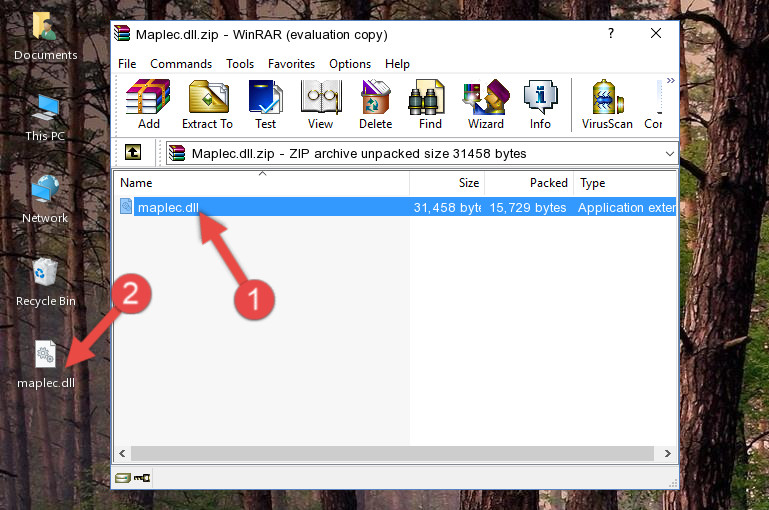Run the Test archive tool
The width and height of the screenshot is (769, 510).
point(265,104)
